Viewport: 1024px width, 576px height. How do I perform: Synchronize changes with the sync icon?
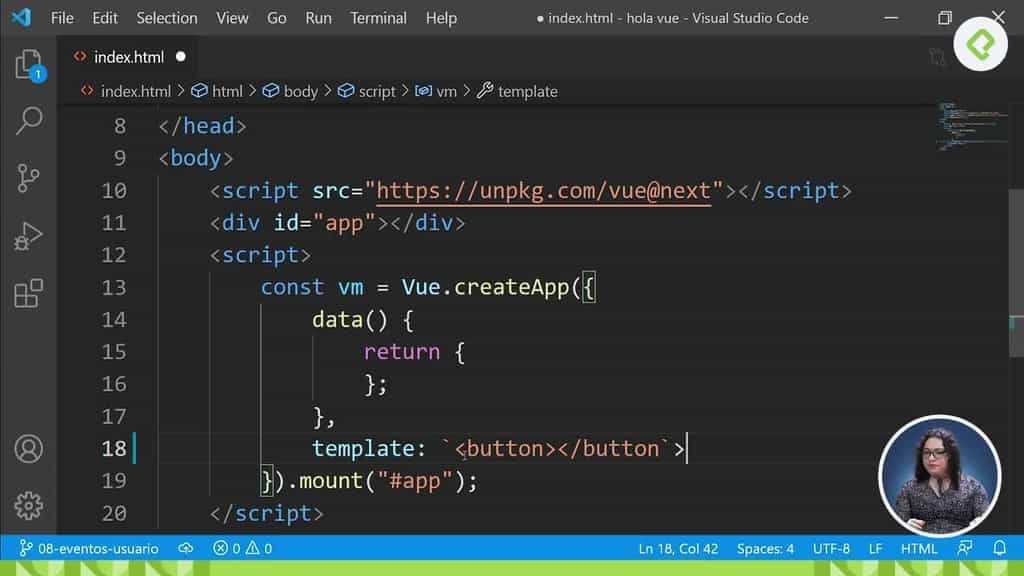[x=186, y=548]
